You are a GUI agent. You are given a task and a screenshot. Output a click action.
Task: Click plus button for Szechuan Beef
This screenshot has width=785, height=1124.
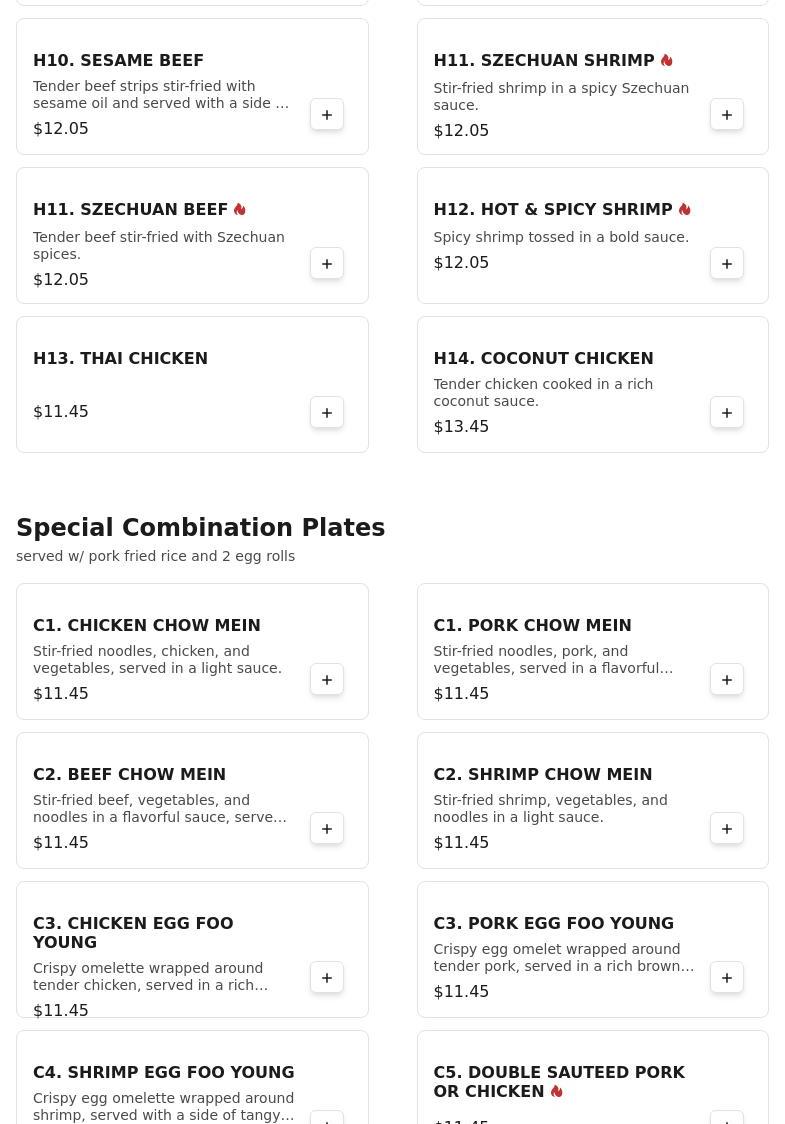tap(327, 264)
